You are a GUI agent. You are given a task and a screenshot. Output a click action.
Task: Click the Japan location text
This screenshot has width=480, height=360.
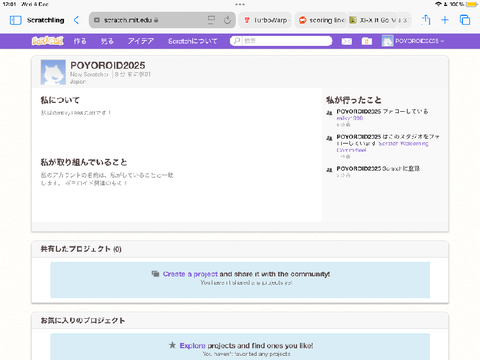pos(78,82)
